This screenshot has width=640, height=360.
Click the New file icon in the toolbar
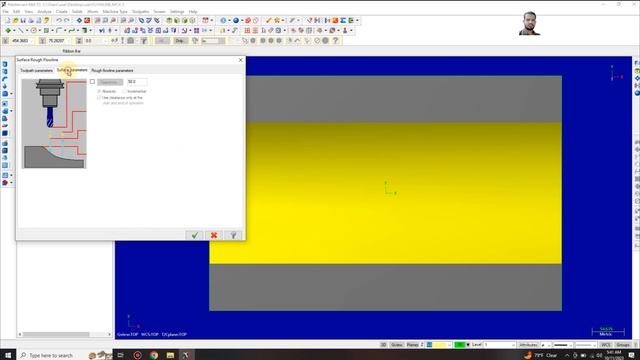click(x=7, y=20)
